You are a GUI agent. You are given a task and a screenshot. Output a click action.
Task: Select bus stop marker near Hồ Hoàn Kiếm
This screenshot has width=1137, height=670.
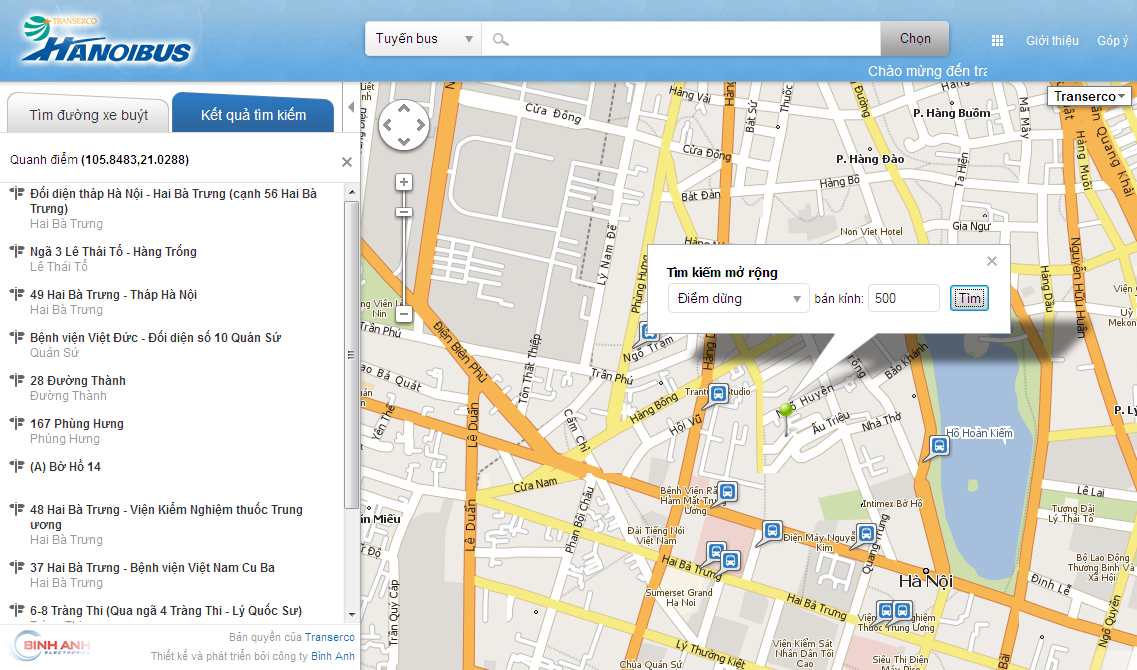(x=938, y=445)
